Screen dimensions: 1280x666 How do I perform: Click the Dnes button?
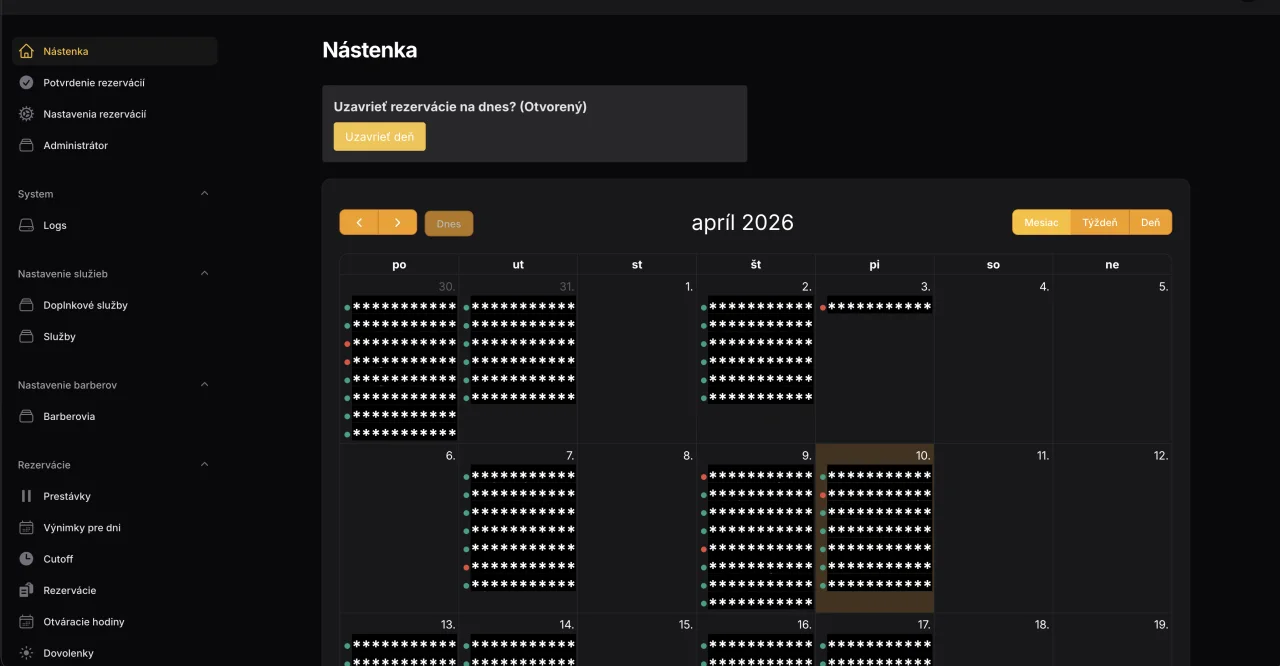(x=449, y=224)
